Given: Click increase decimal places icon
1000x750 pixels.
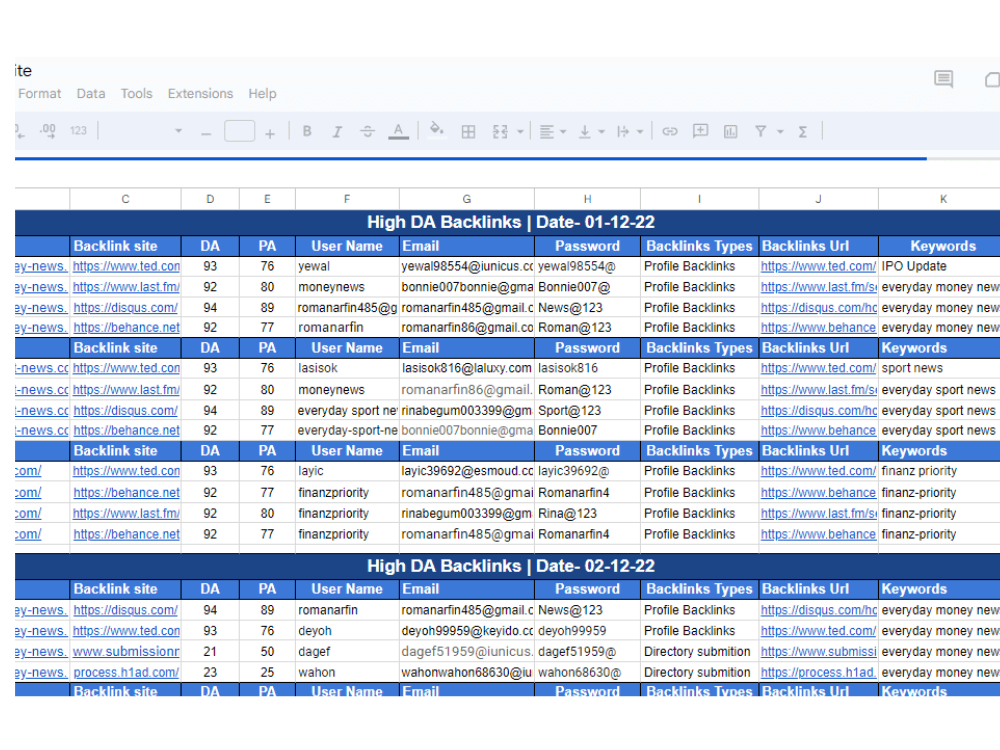Looking at the screenshot, I should pos(48,131).
